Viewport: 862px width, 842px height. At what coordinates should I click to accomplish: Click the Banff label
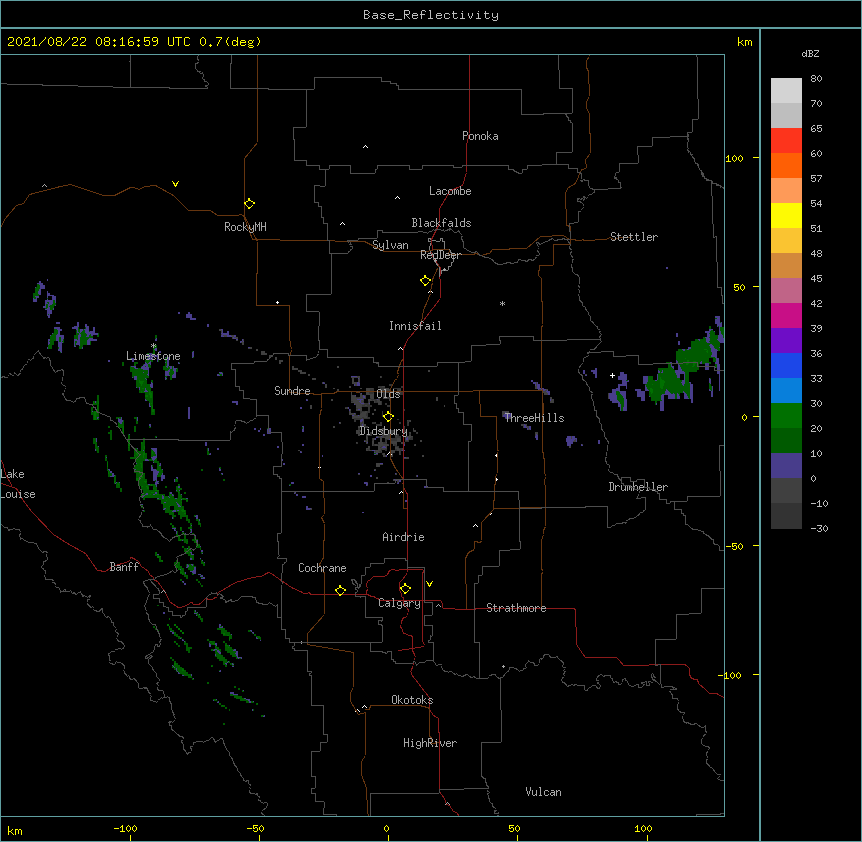point(124,567)
